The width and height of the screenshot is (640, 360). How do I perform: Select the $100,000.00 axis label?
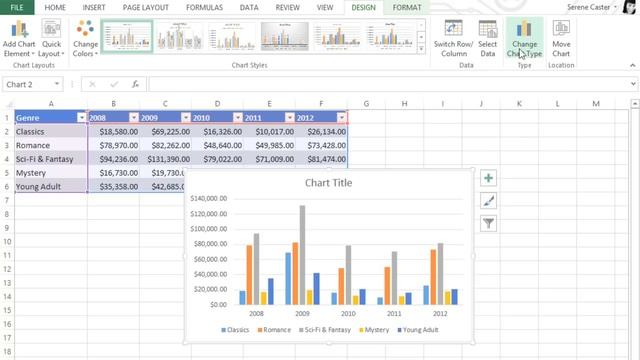pyautogui.click(x=209, y=229)
